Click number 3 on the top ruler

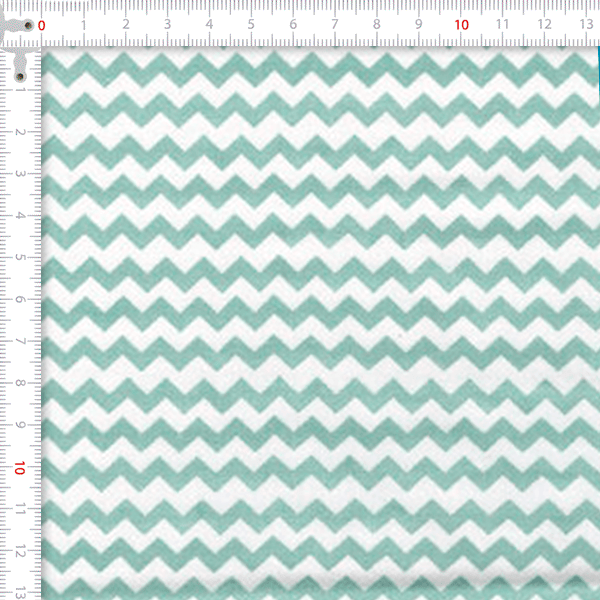[166, 24]
